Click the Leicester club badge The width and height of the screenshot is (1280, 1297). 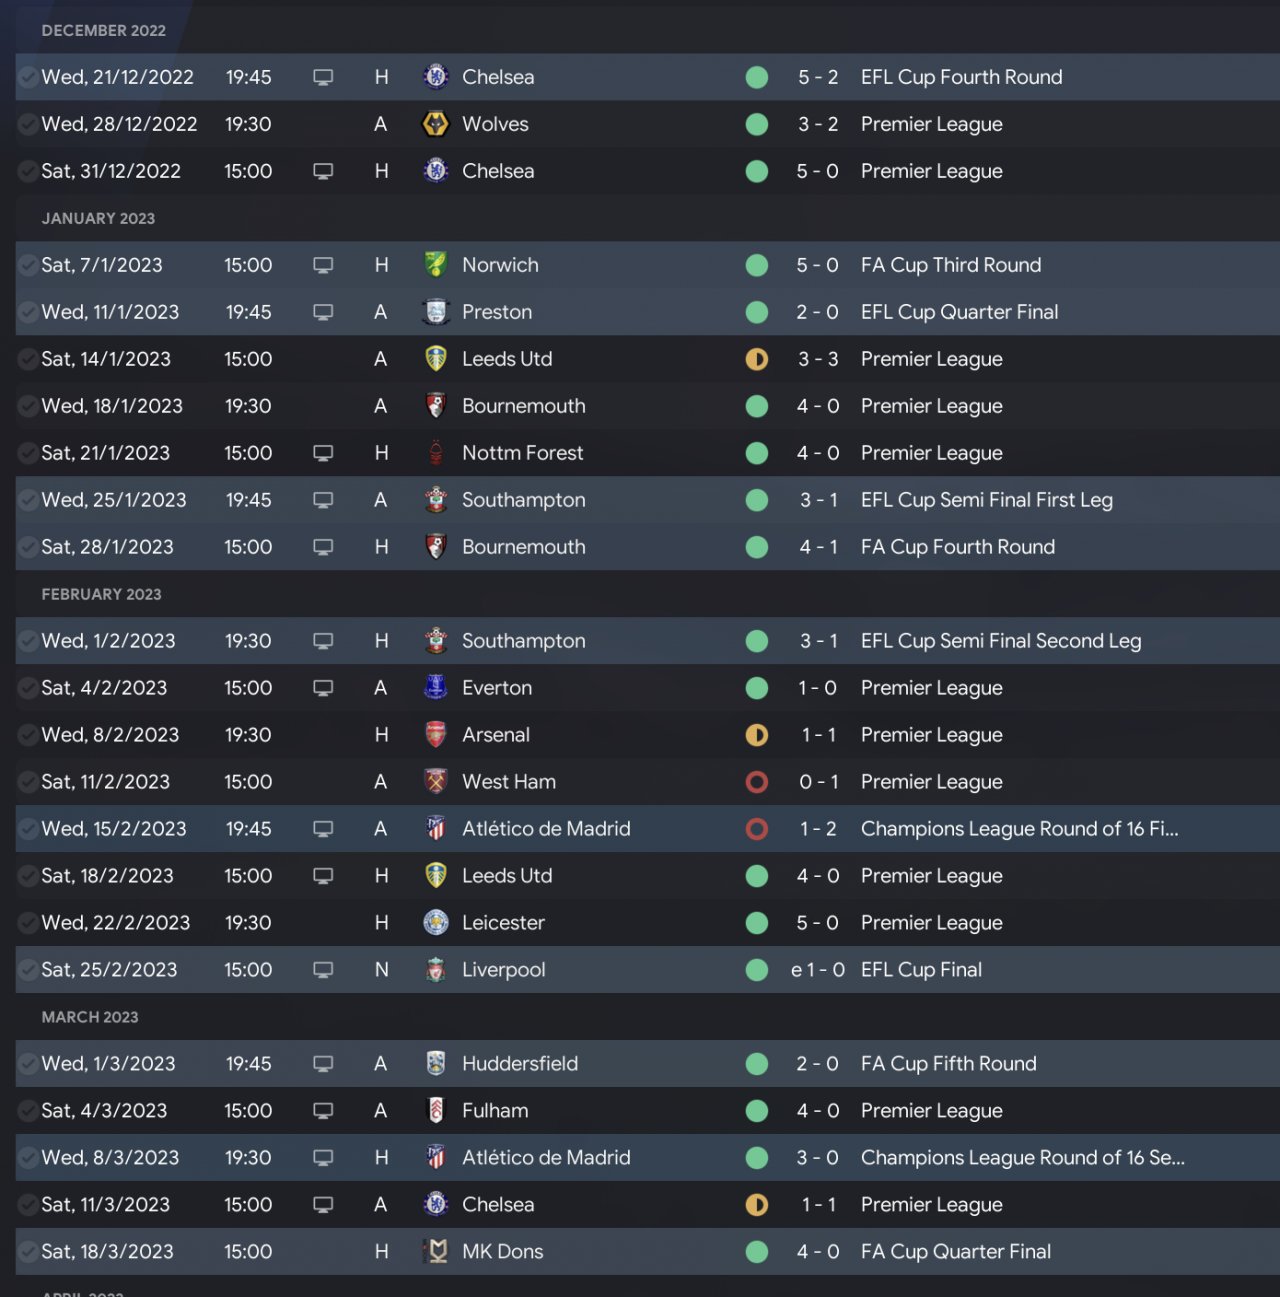click(436, 923)
